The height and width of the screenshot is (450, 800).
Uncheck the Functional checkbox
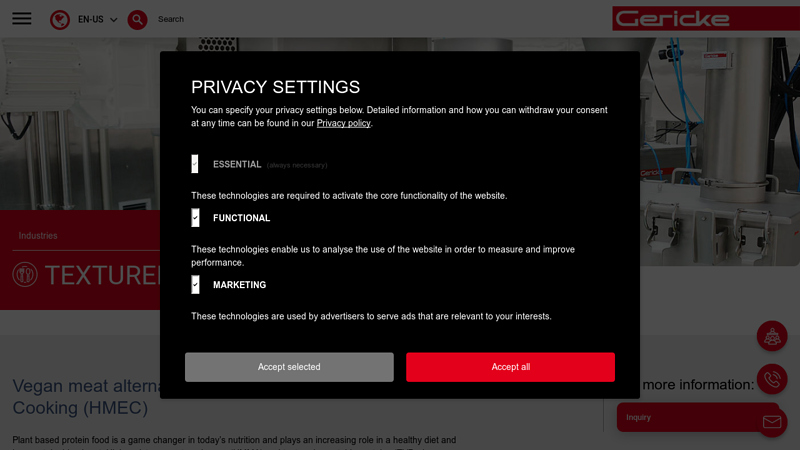[195, 218]
